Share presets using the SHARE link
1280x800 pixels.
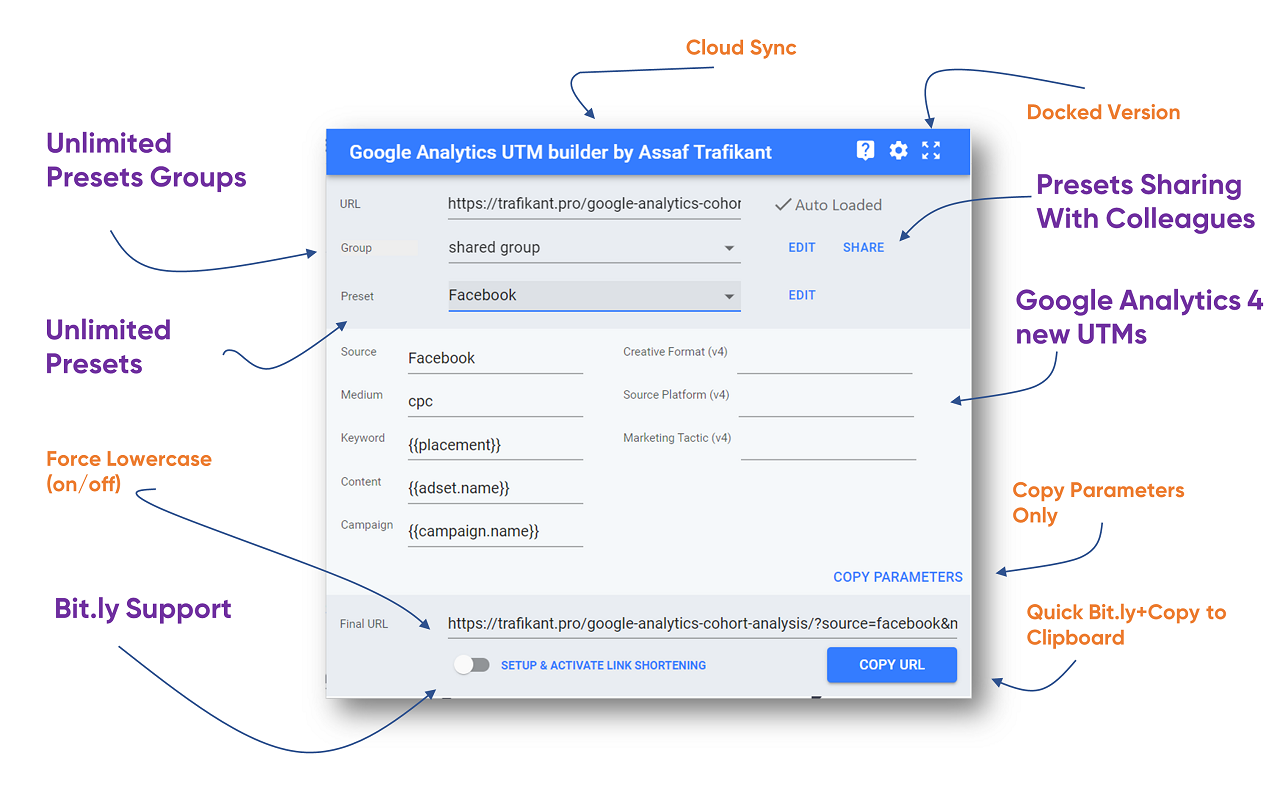click(862, 247)
